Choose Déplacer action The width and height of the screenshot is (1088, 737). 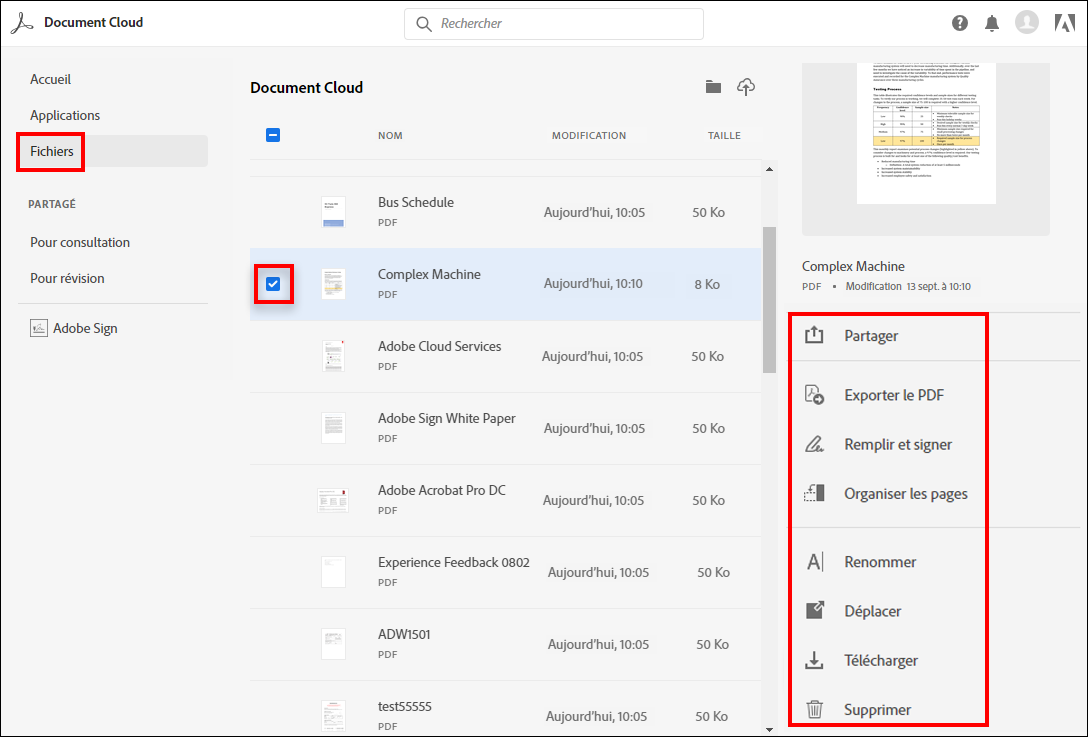coord(872,611)
